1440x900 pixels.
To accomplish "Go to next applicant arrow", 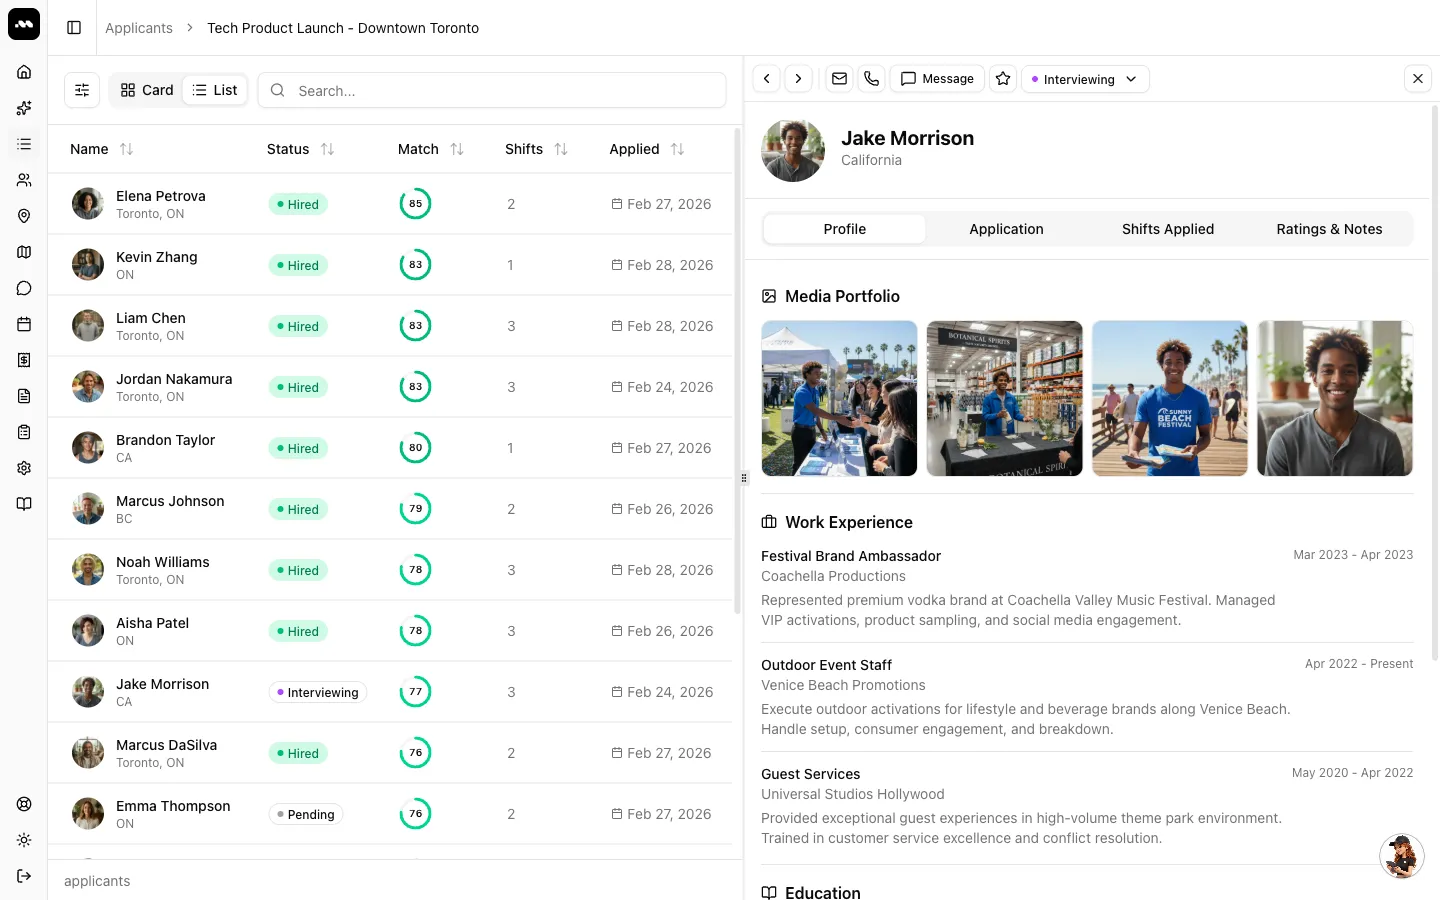I will coord(798,79).
